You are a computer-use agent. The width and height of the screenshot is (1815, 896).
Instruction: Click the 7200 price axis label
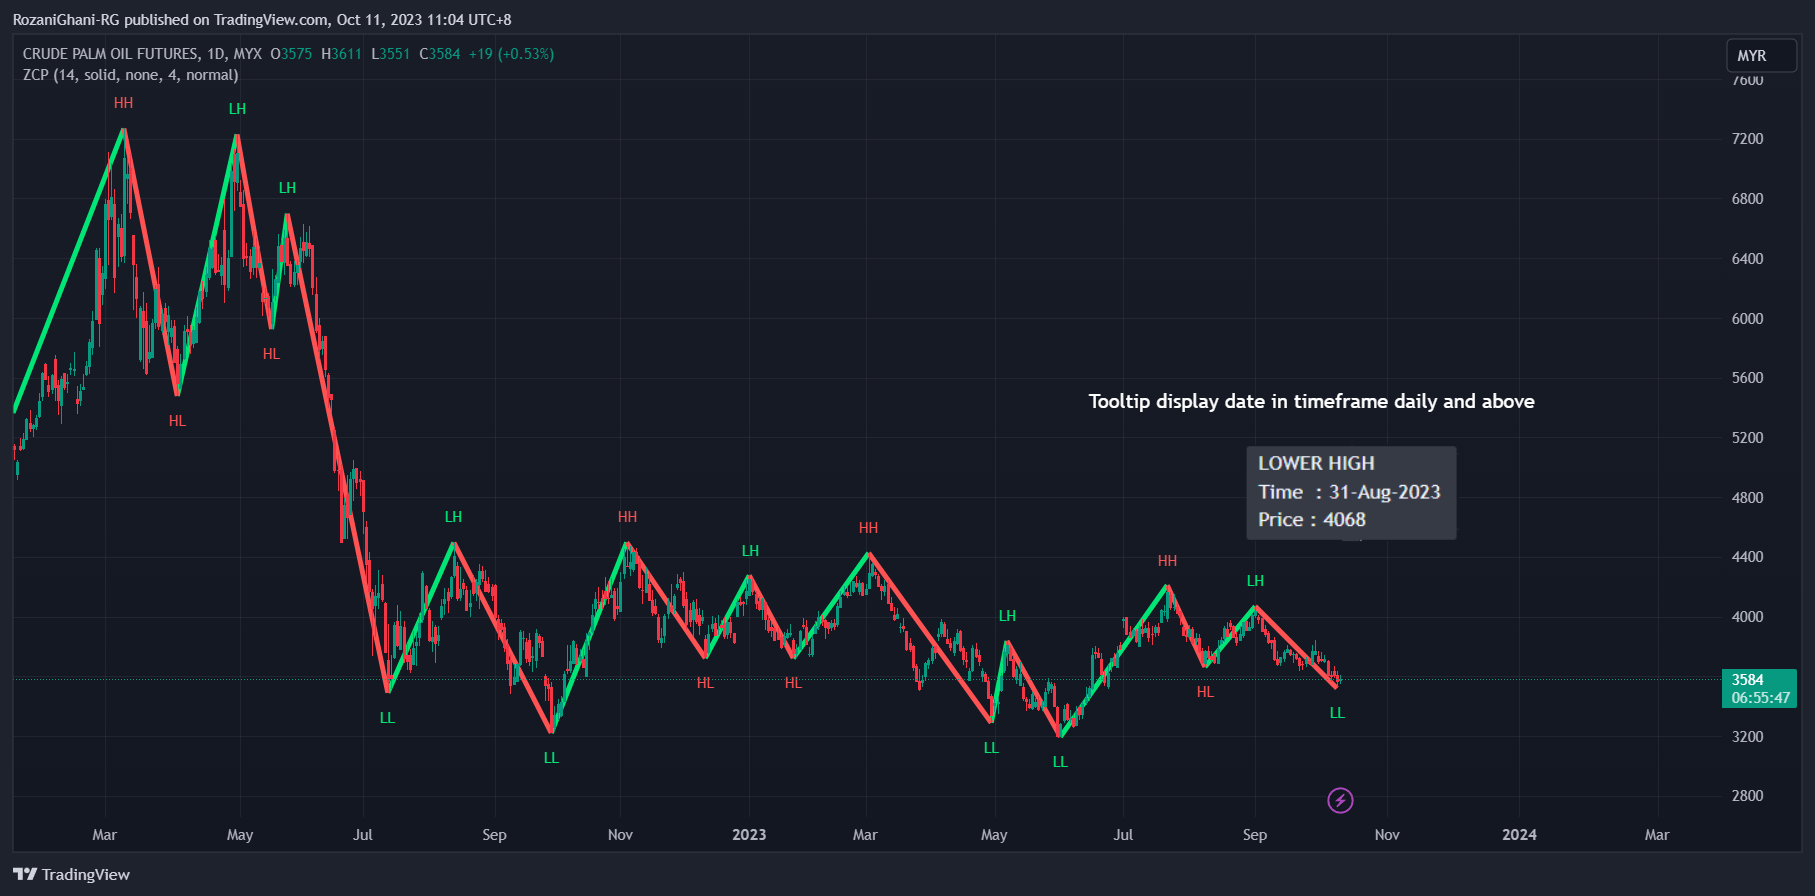click(1747, 139)
